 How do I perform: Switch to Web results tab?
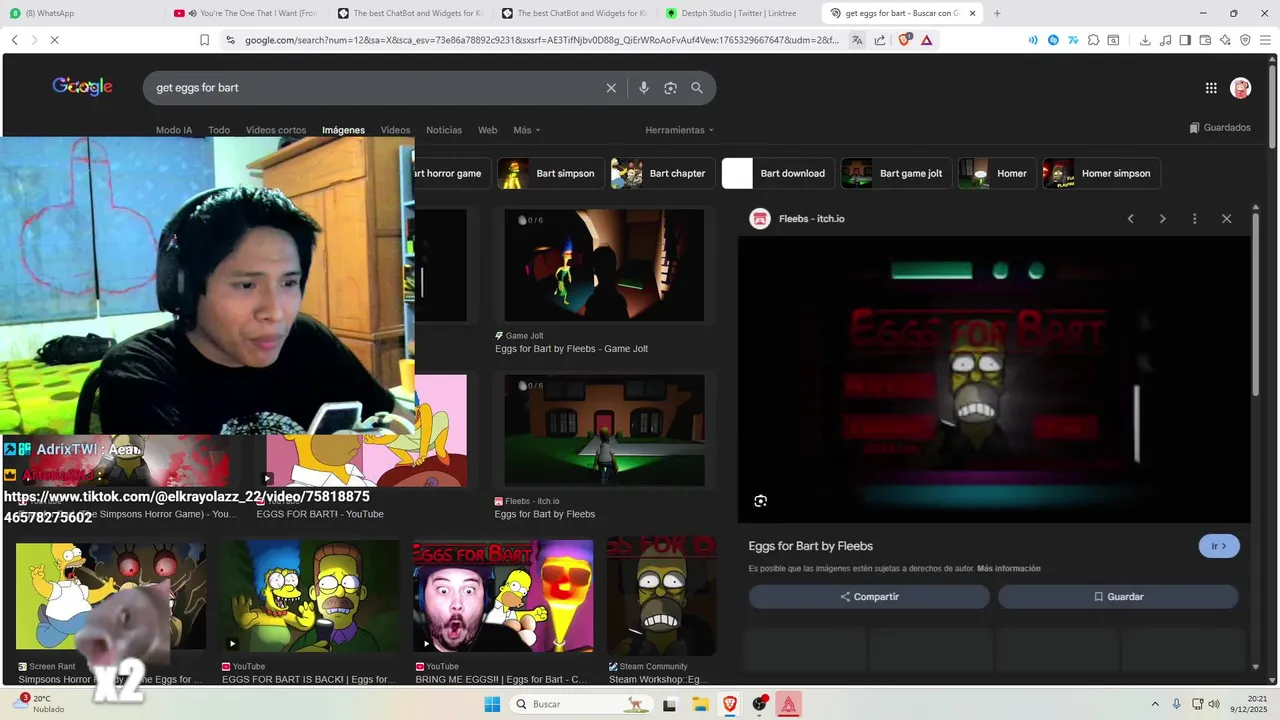pyautogui.click(x=487, y=130)
